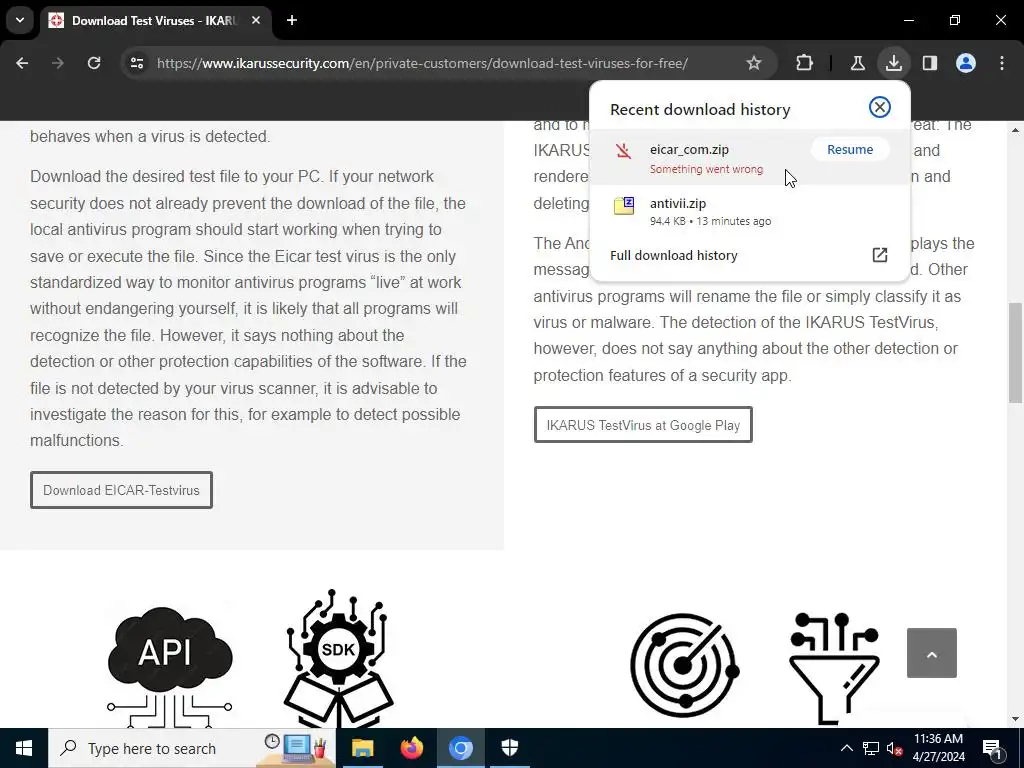Select the antivii.zip download entry

pos(749,212)
